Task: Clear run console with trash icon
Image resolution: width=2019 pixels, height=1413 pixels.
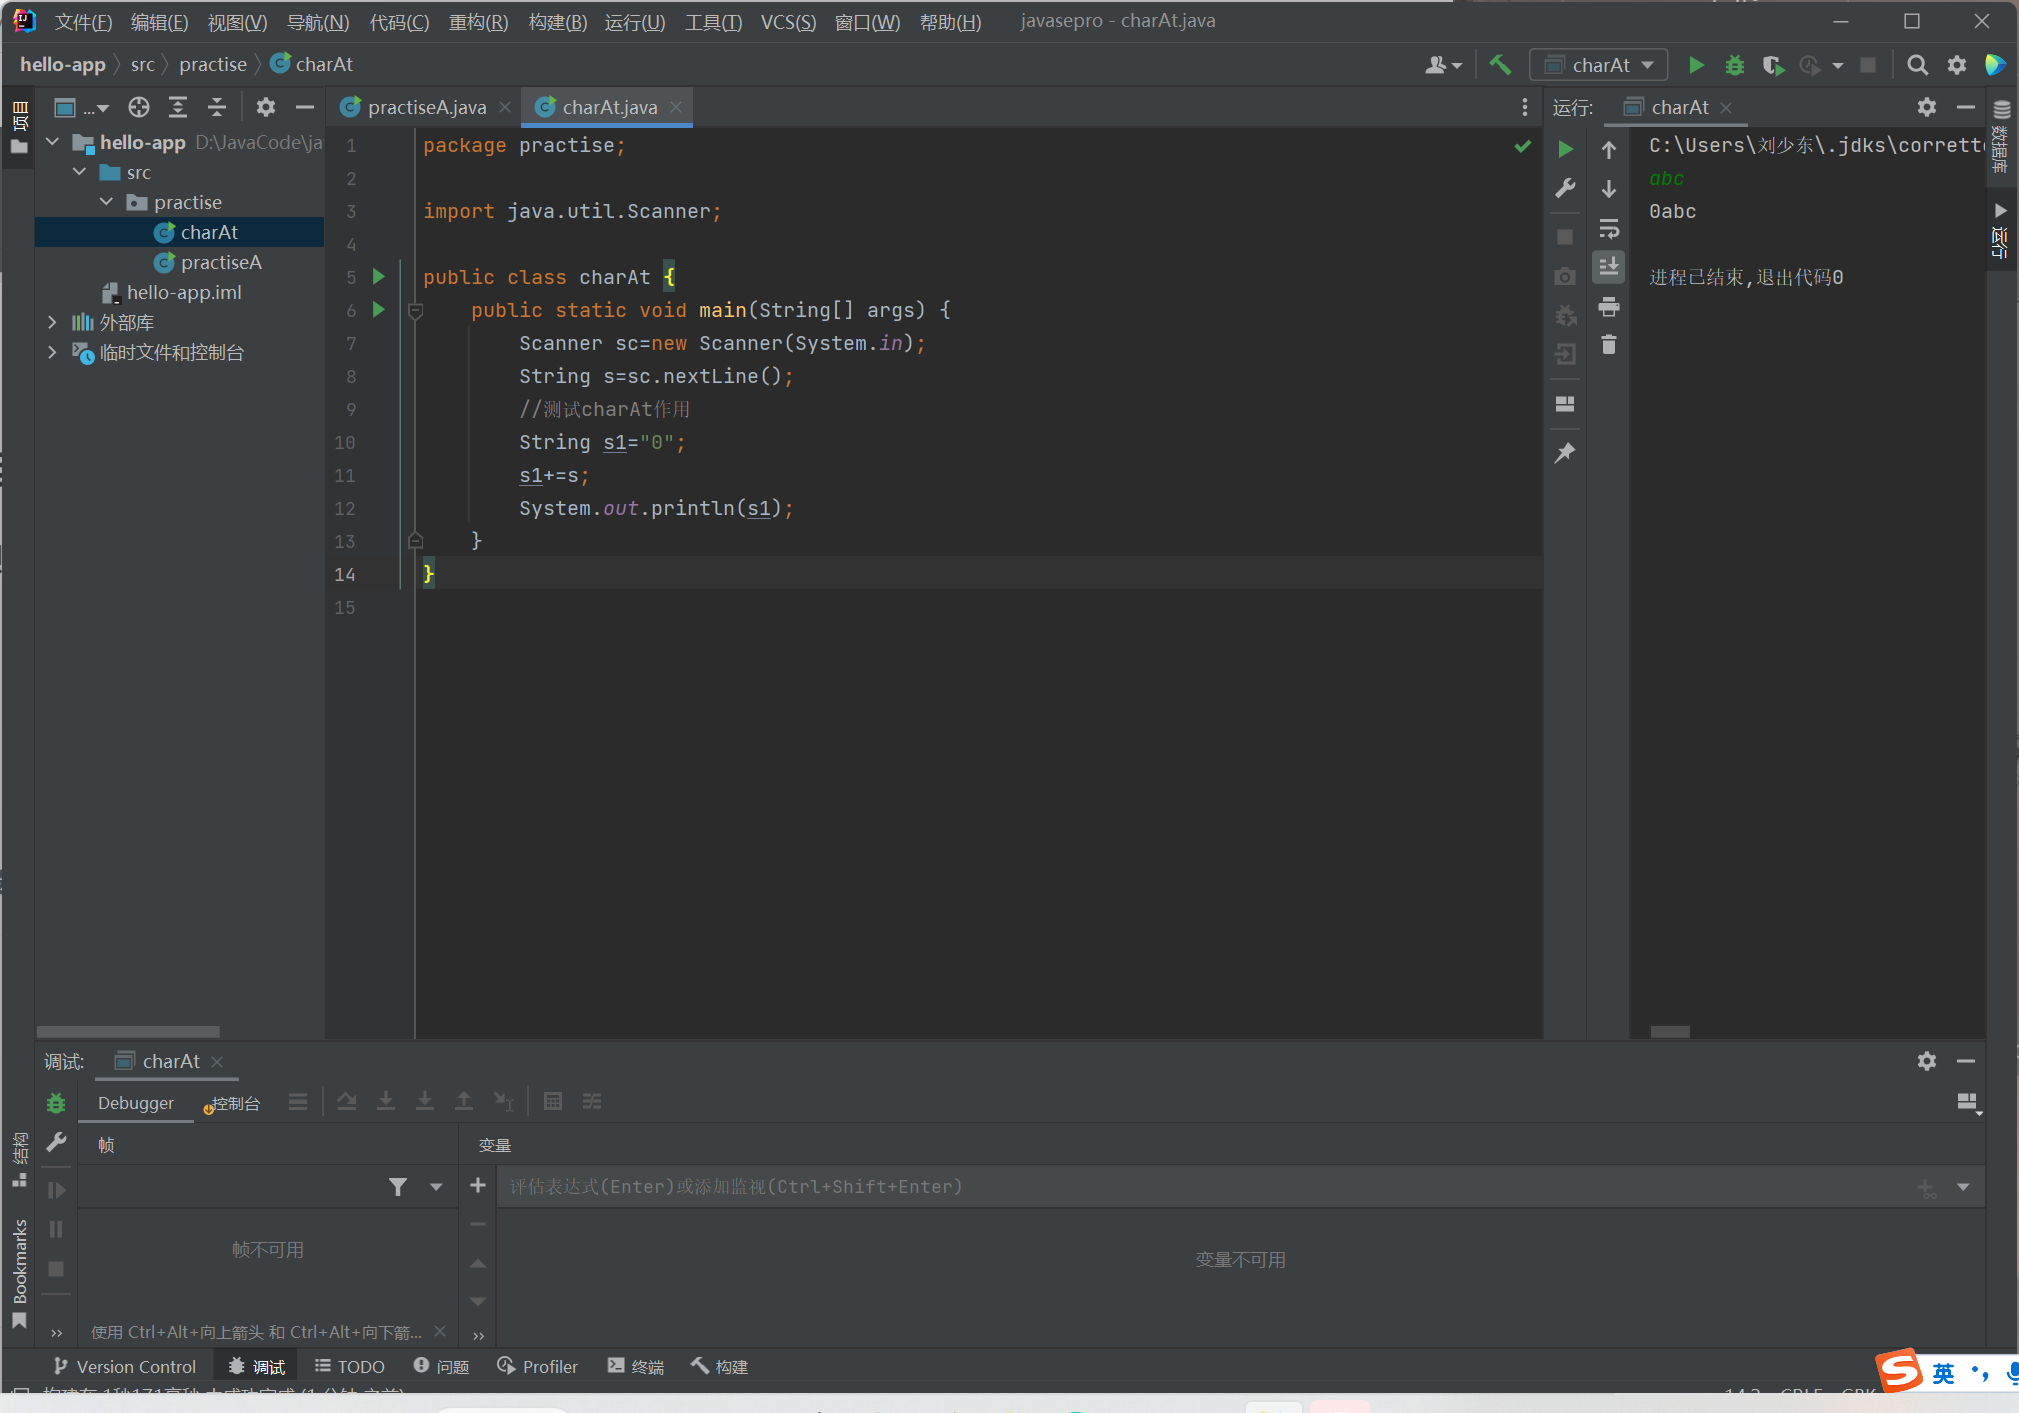Action: pyautogui.click(x=1608, y=346)
